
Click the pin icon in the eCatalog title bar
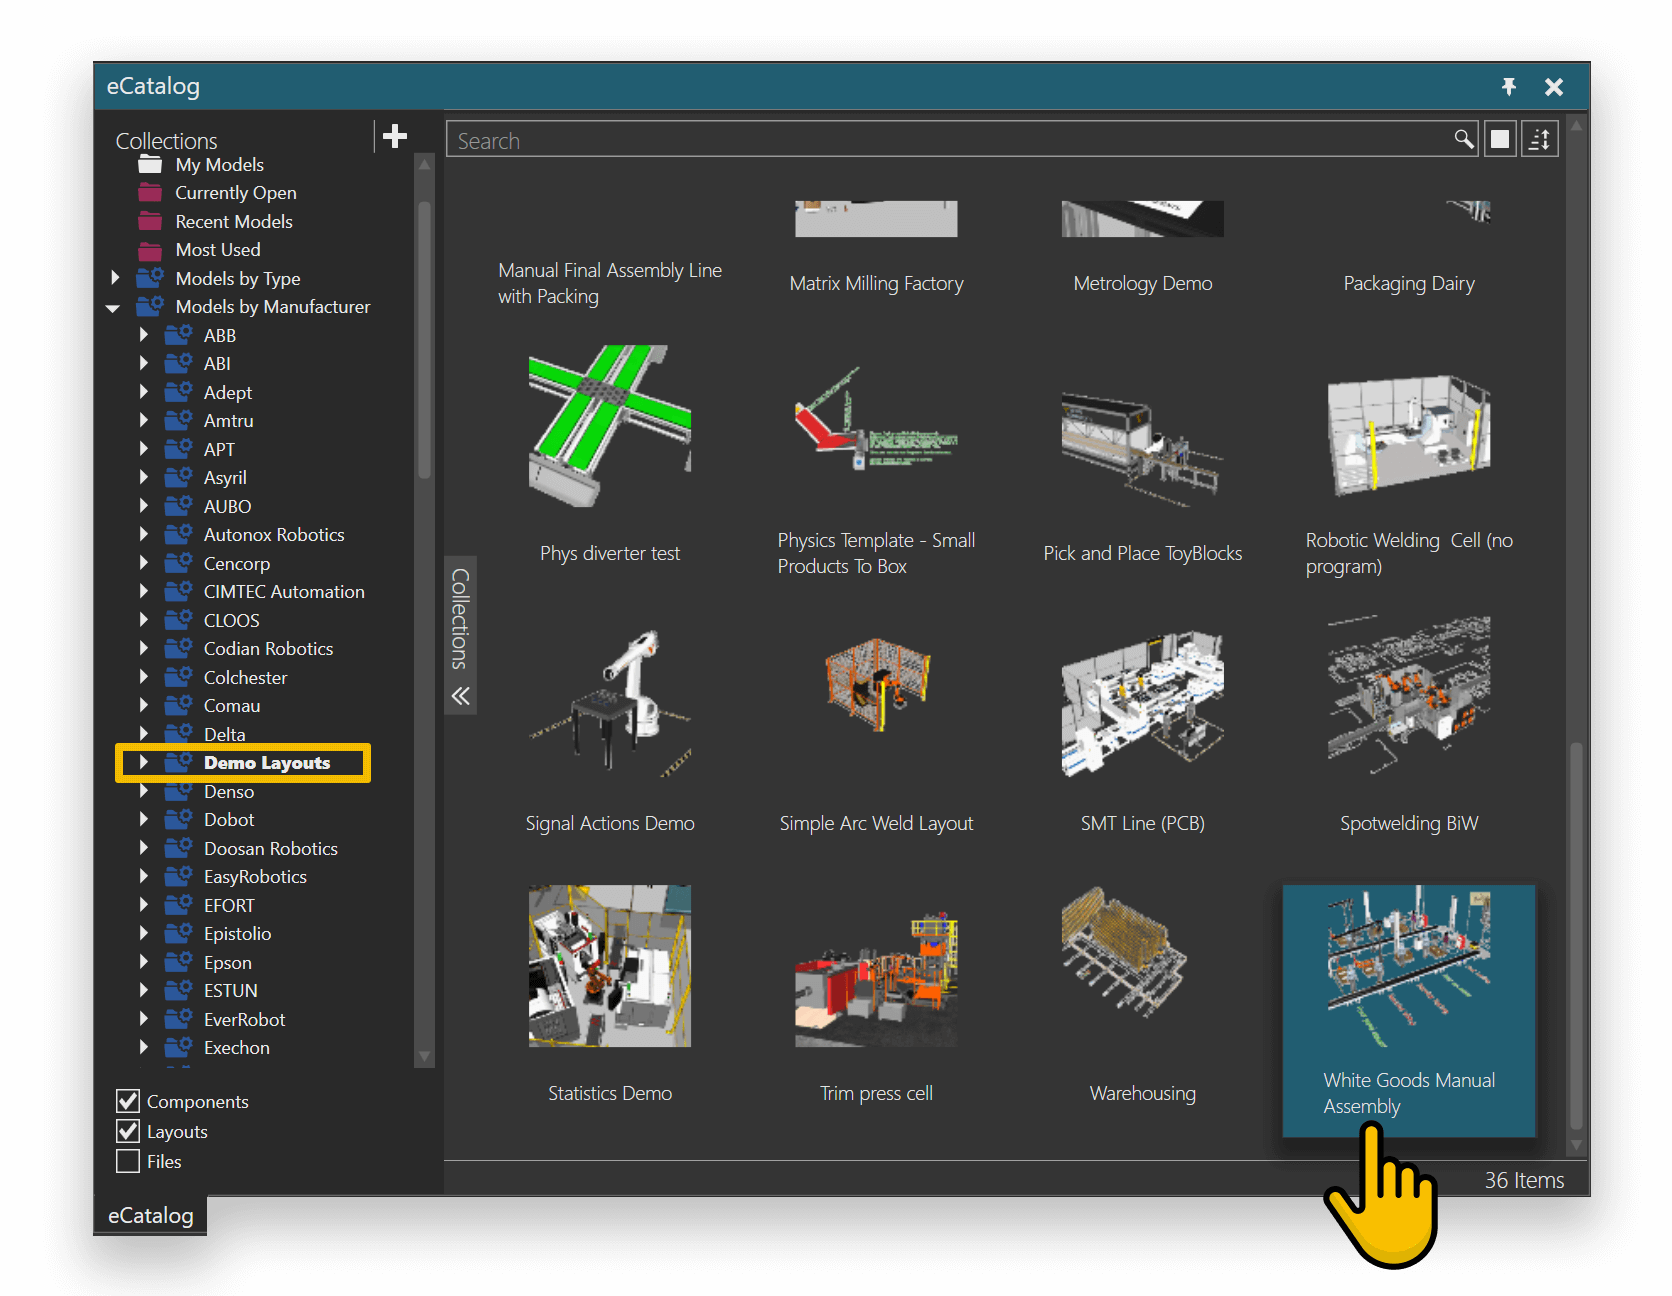point(1509,86)
